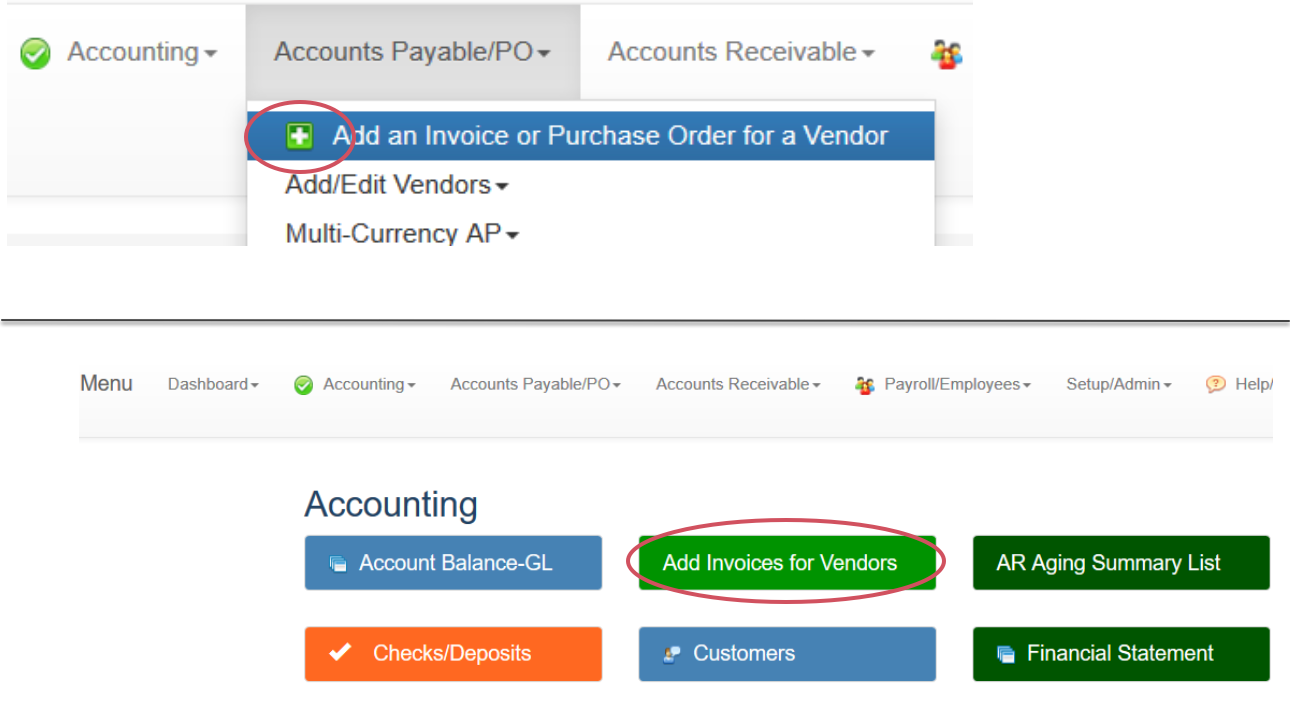Screen dimensions: 1290x728
Task: Click the person icon on Customers button
Action: 671,654
